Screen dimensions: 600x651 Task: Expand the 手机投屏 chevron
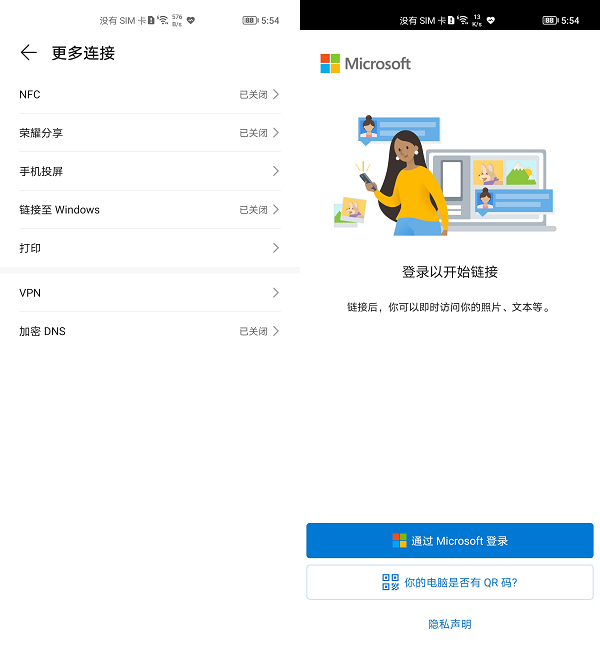(275, 171)
